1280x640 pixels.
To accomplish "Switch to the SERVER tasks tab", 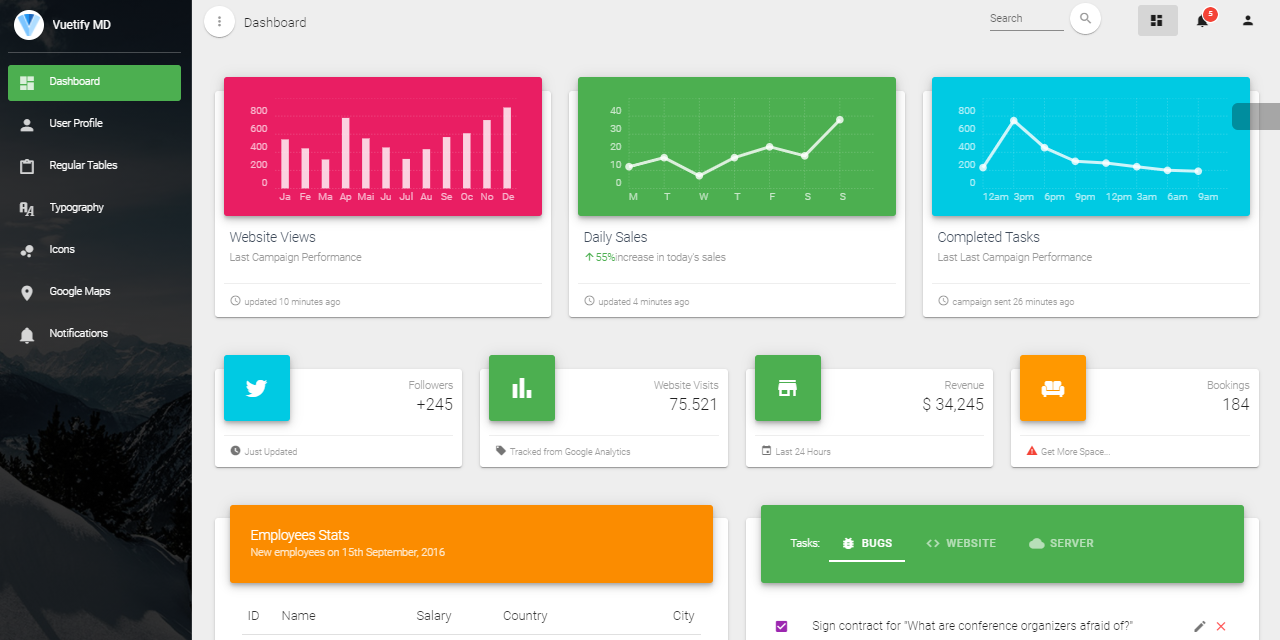I will coord(1061,543).
